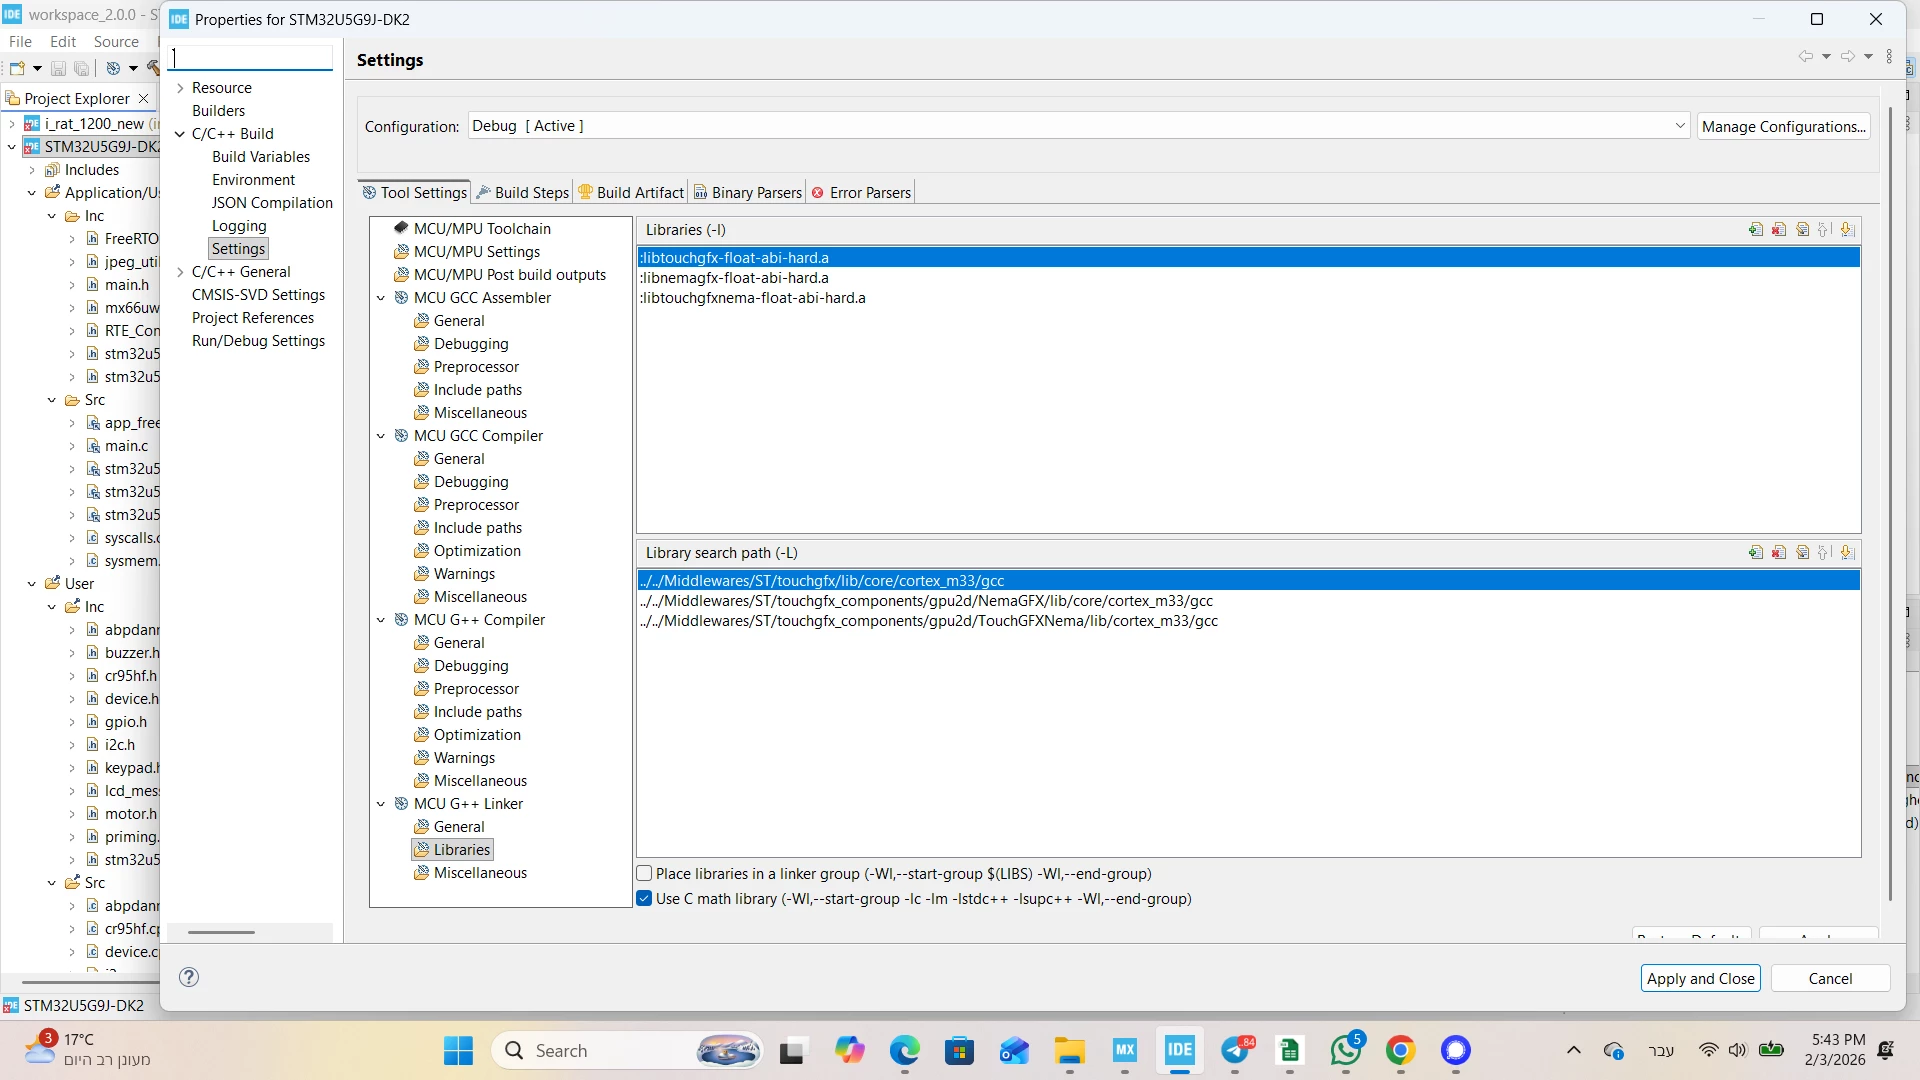Collapse the MCU G++ Linker group
The height and width of the screenshot is (1080, 1920).
(381, 804)
